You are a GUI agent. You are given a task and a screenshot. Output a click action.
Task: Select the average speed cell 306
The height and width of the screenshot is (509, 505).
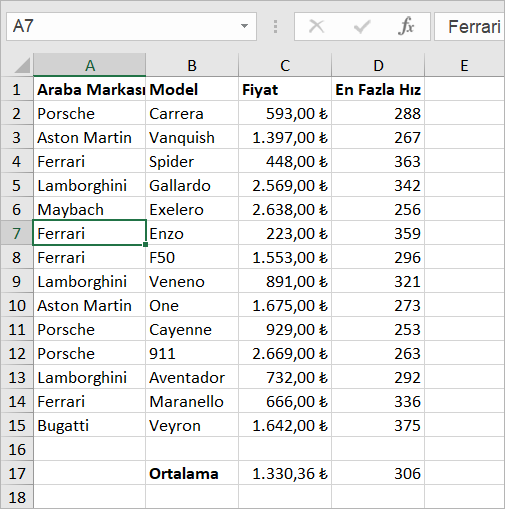point(378,473)
